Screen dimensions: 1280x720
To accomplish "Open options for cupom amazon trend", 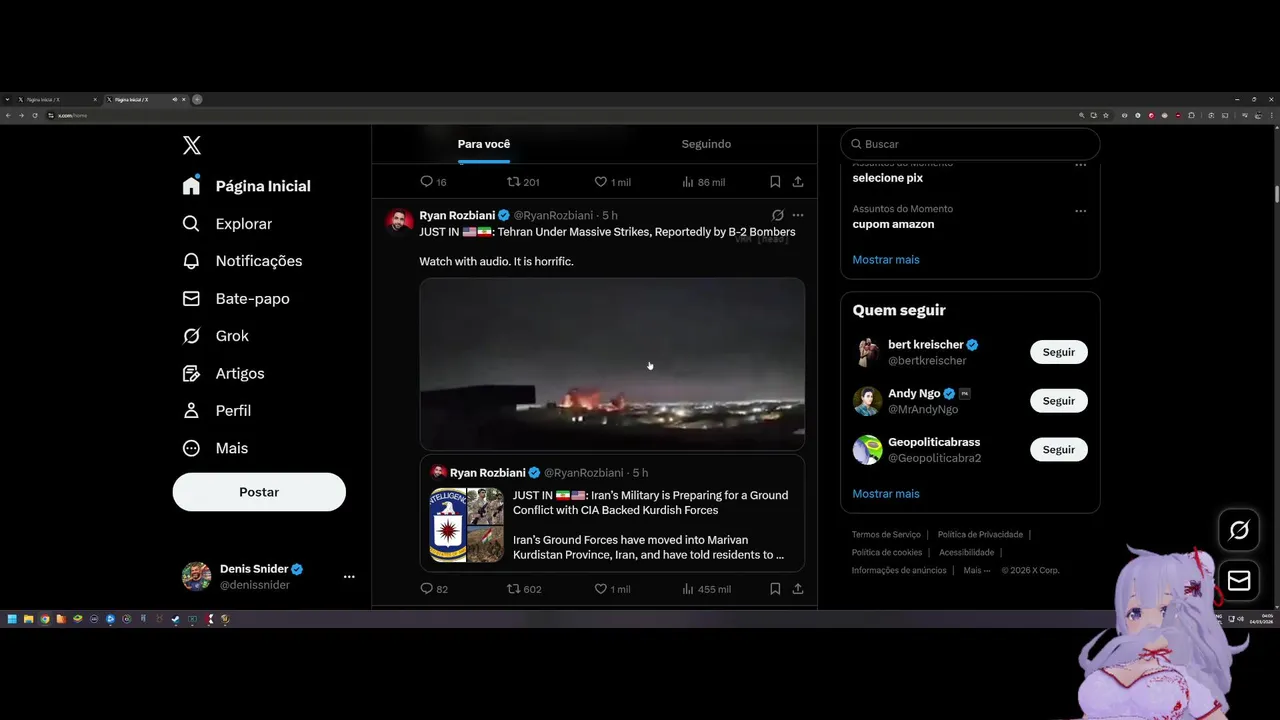I will (x=1080, y=211).
